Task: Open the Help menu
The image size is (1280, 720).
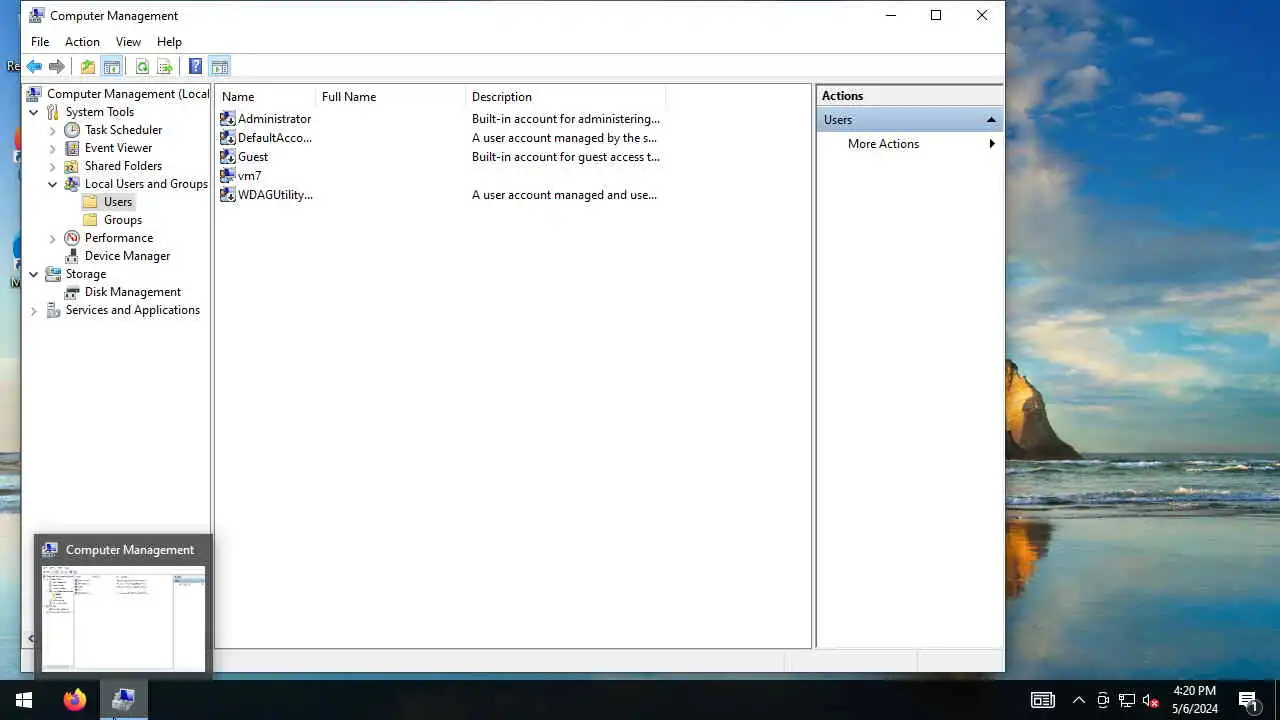Action: 169,42
